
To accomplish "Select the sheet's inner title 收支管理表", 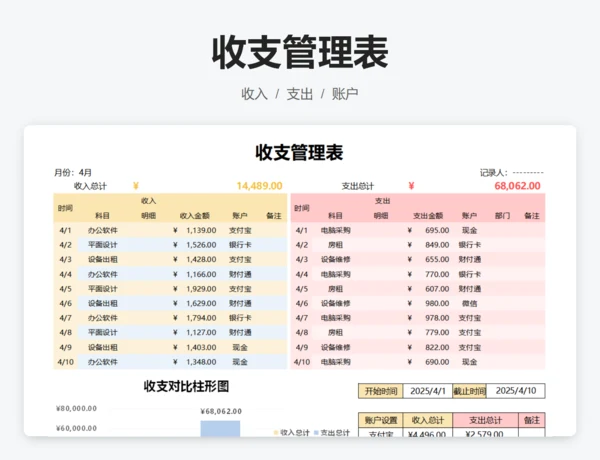I will click(x=299, y=152).
